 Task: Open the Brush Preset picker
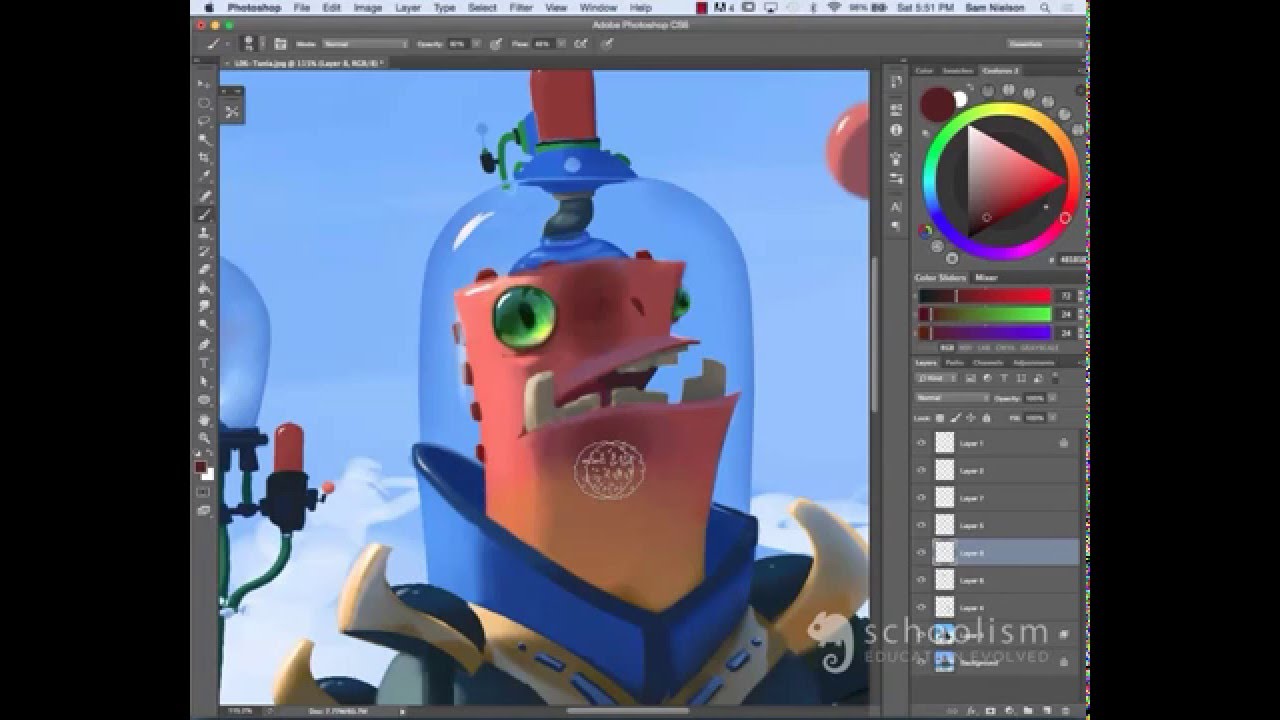pos(252,44)
